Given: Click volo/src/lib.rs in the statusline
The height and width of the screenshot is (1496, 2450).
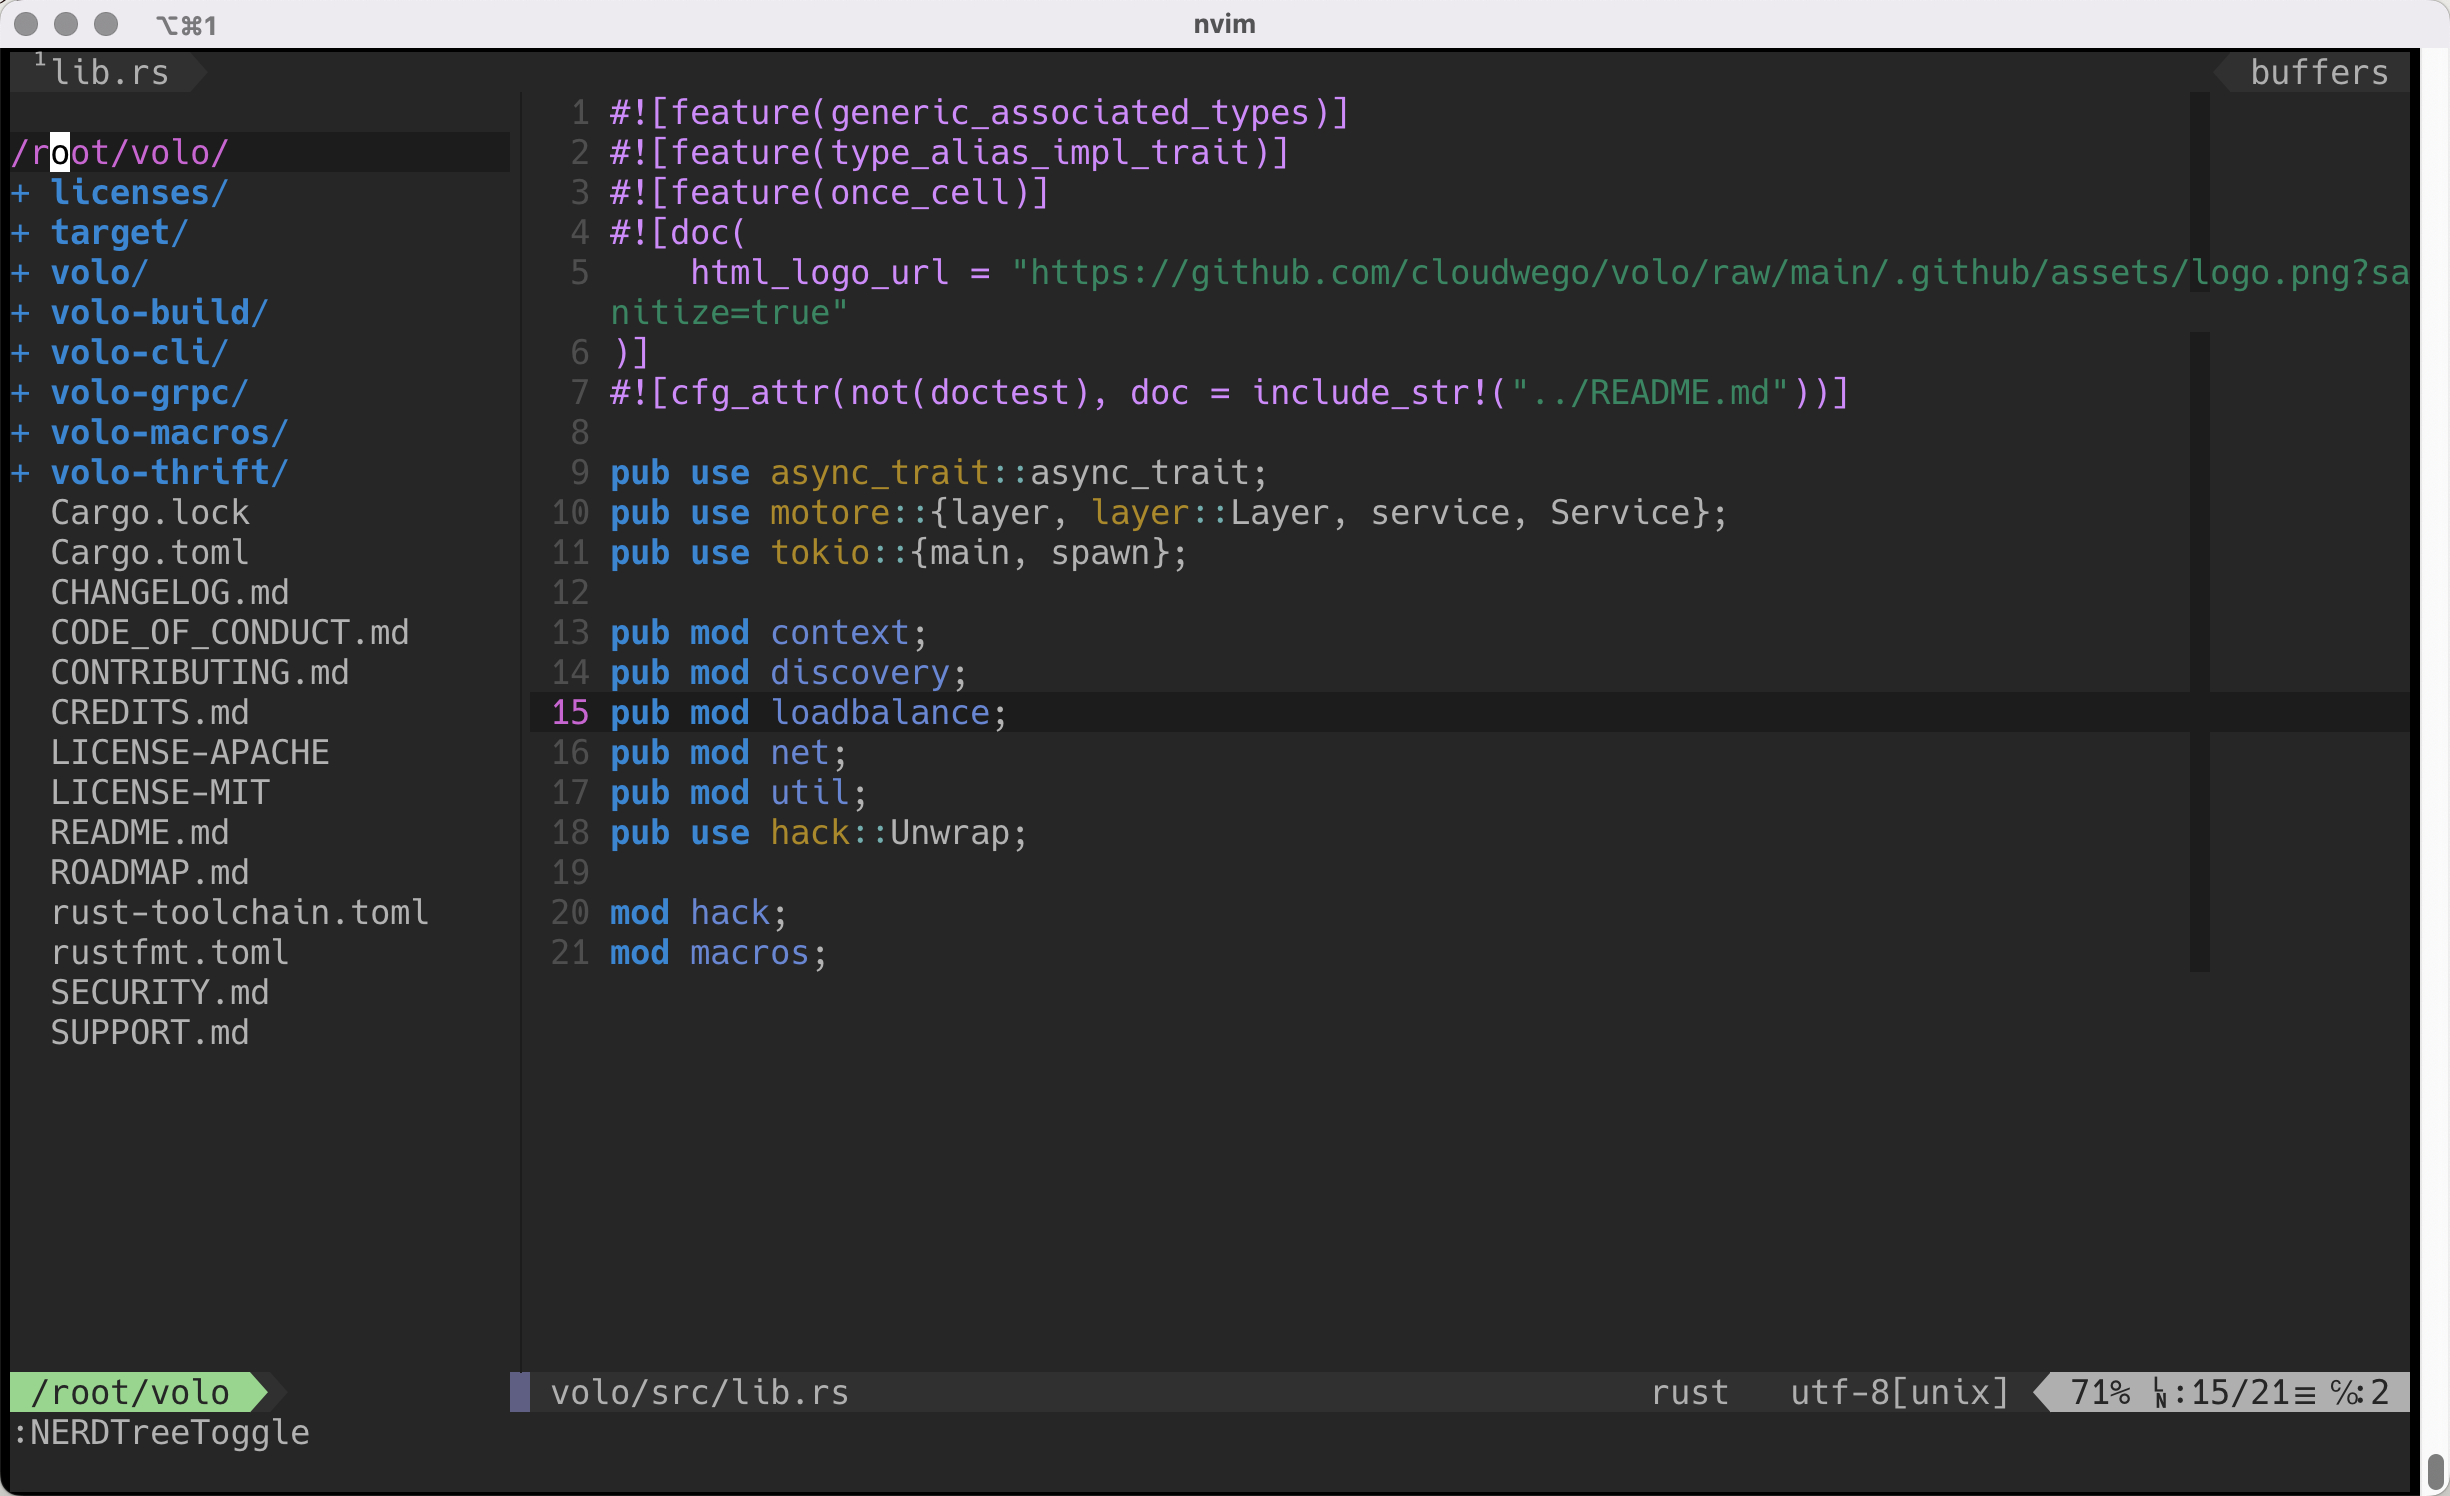Looking at the screenshot, I should [x=700, y=1392].
